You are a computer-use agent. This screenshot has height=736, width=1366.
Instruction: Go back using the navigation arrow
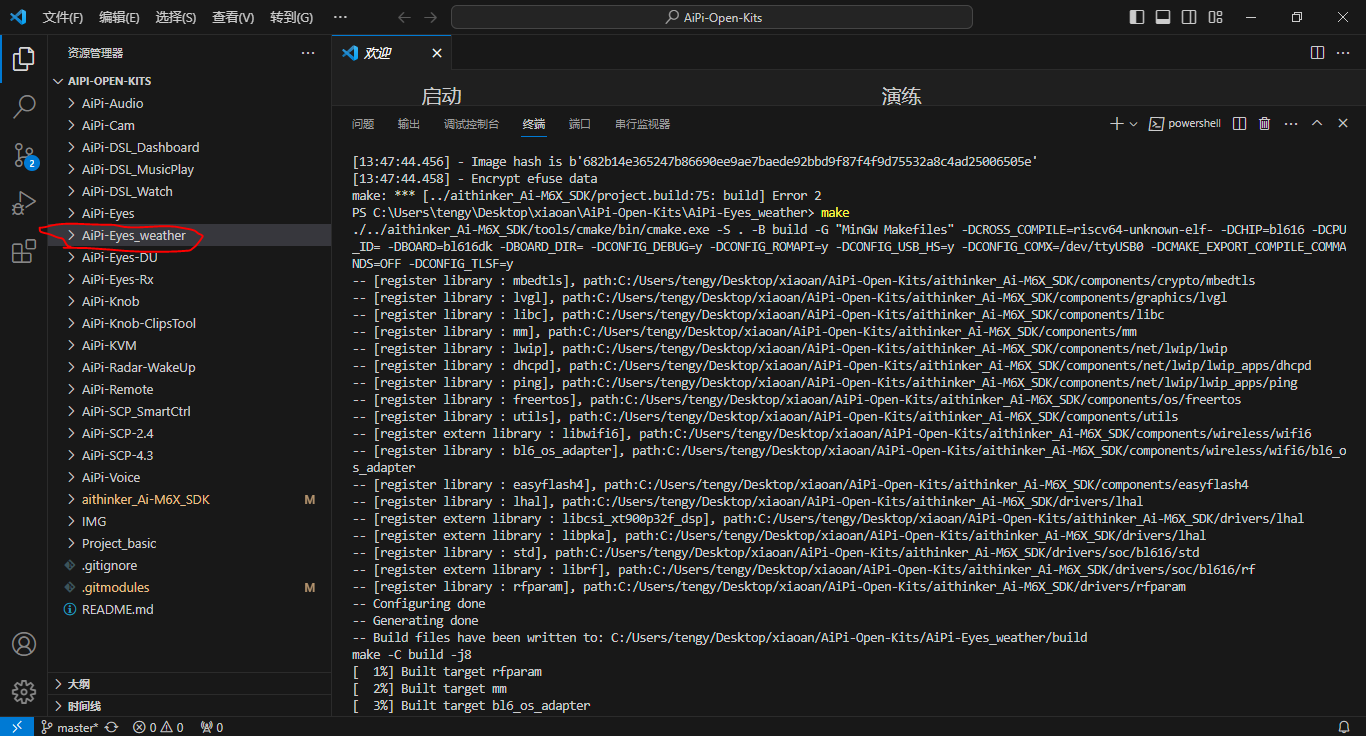coord(404,17)
